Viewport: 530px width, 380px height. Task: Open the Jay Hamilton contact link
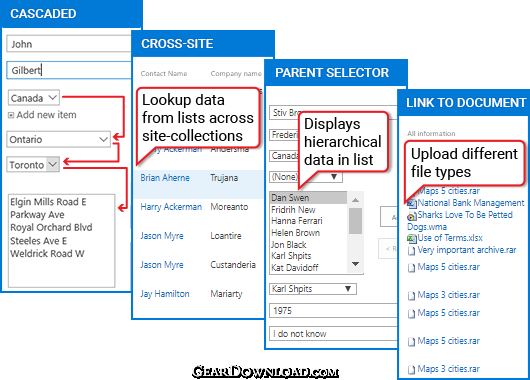coord(165,294)
